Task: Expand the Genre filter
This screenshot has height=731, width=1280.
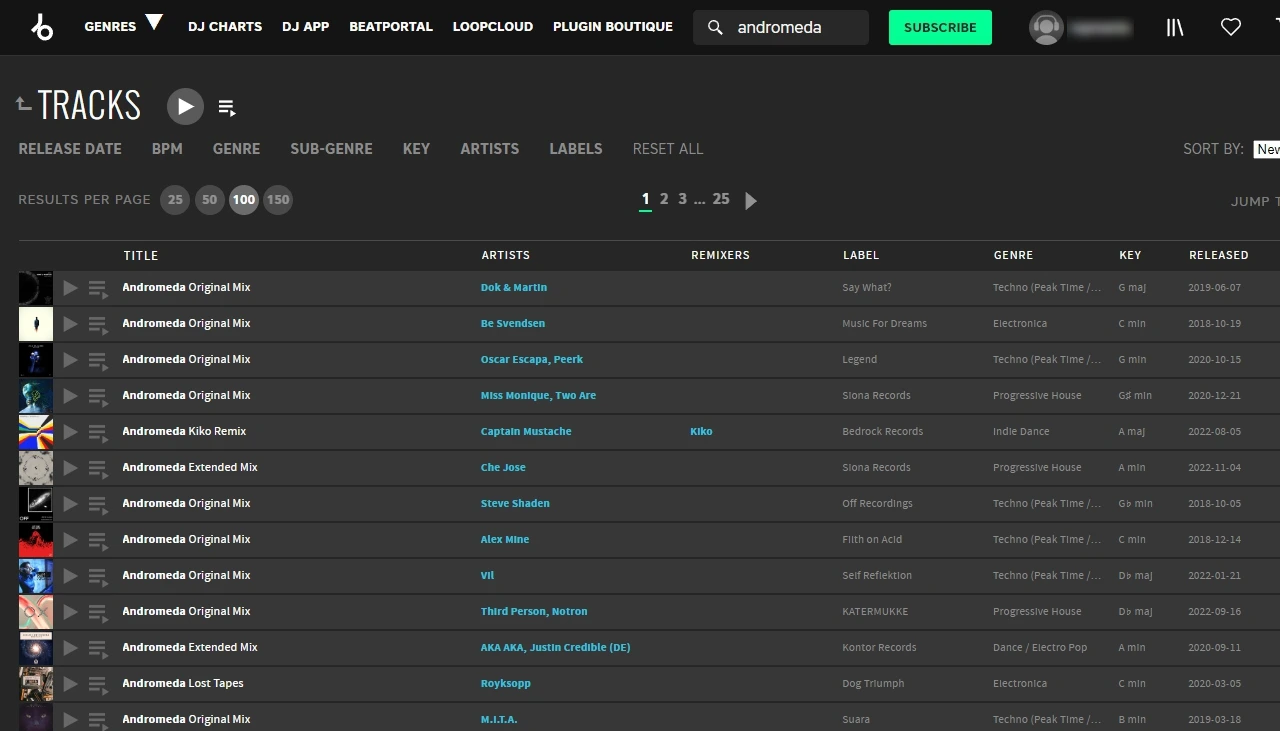Action: [236, 149]
